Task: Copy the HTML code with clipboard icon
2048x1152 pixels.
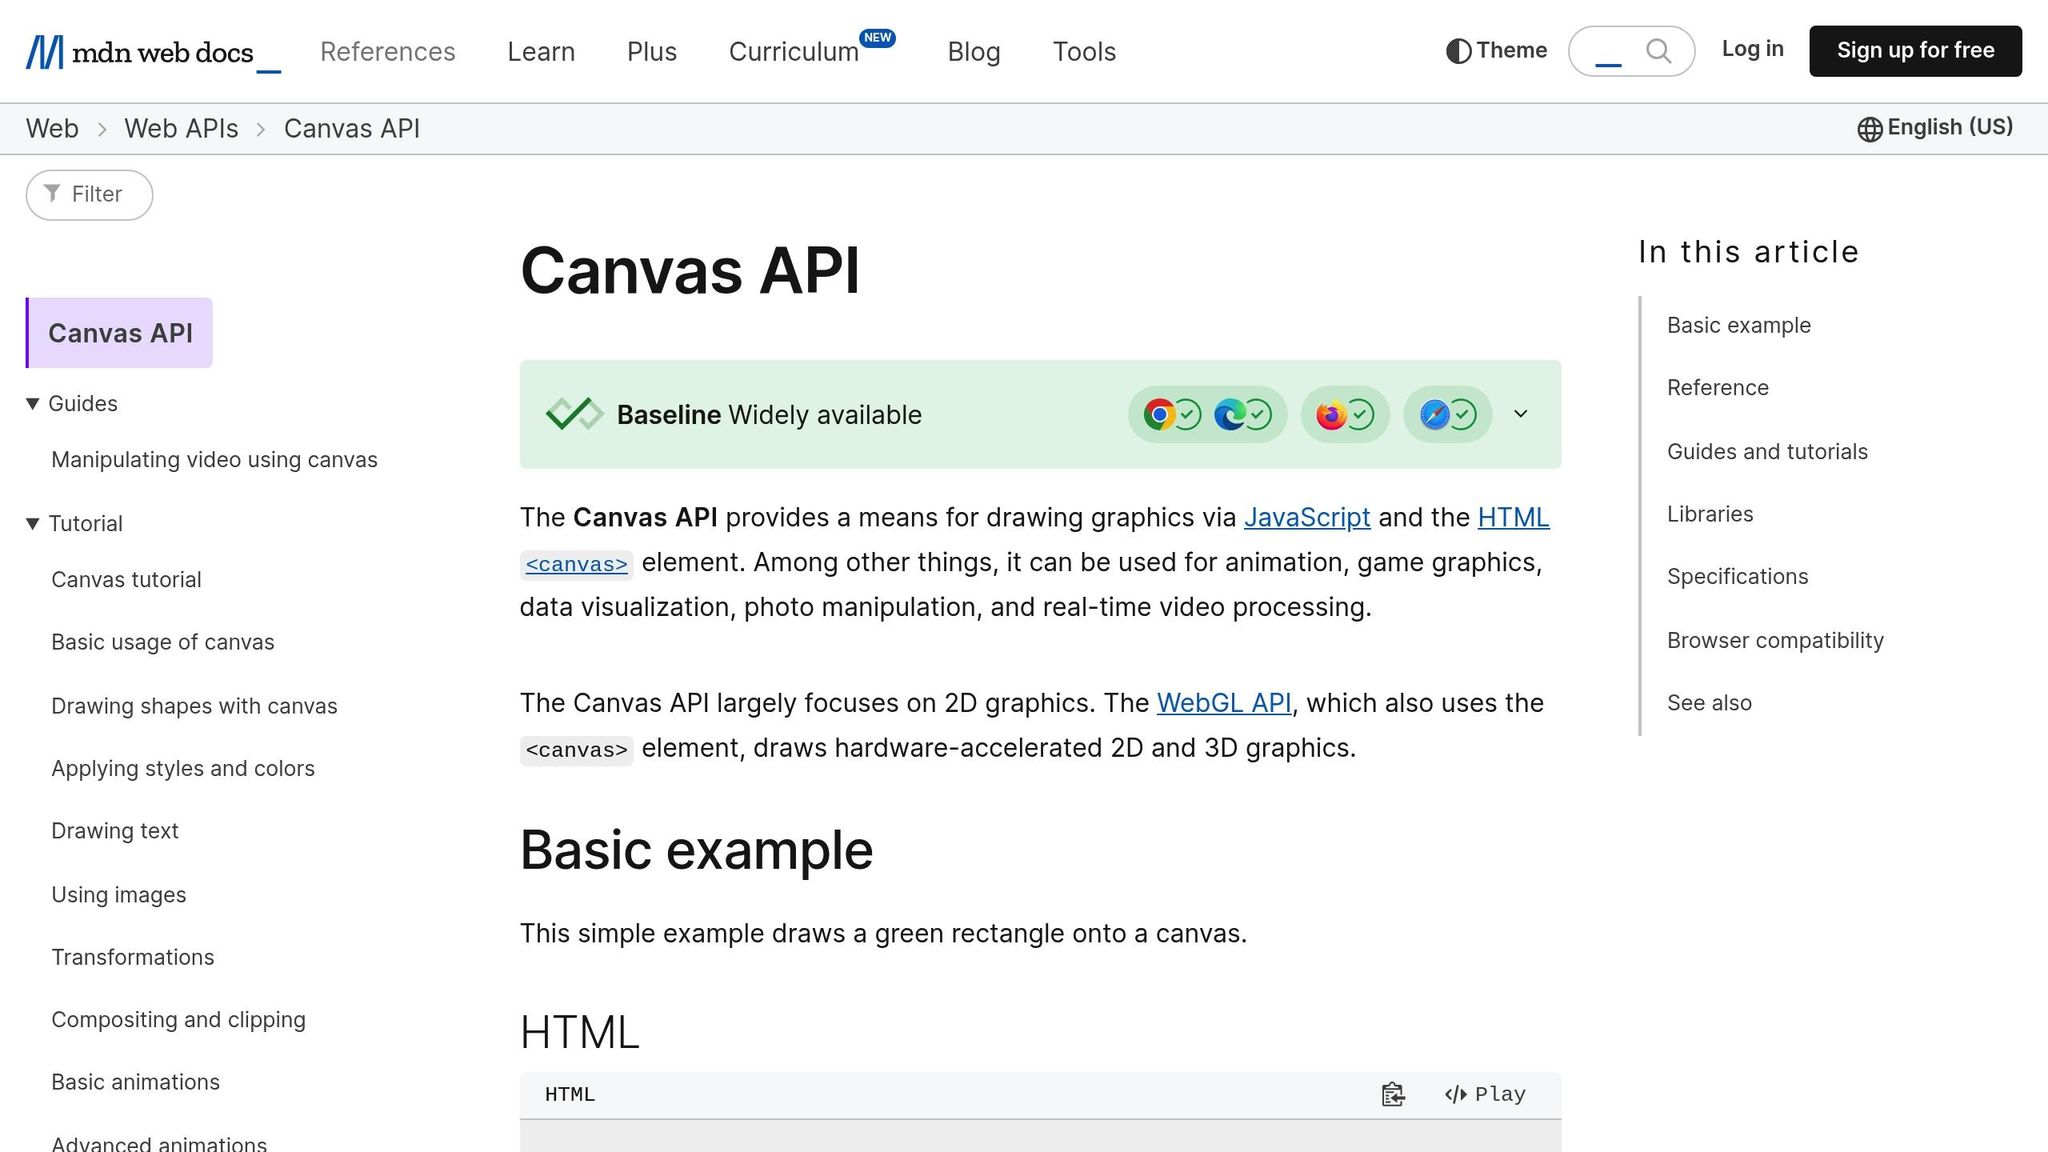Action: [x=1393, y=1095]
